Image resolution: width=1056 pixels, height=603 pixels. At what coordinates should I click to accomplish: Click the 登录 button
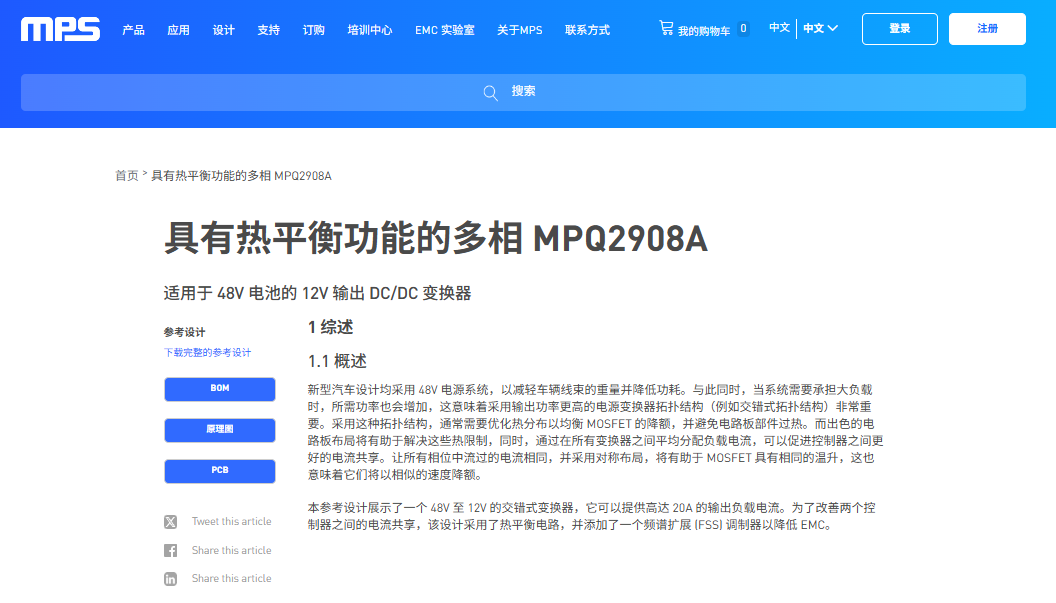[899, 29]
